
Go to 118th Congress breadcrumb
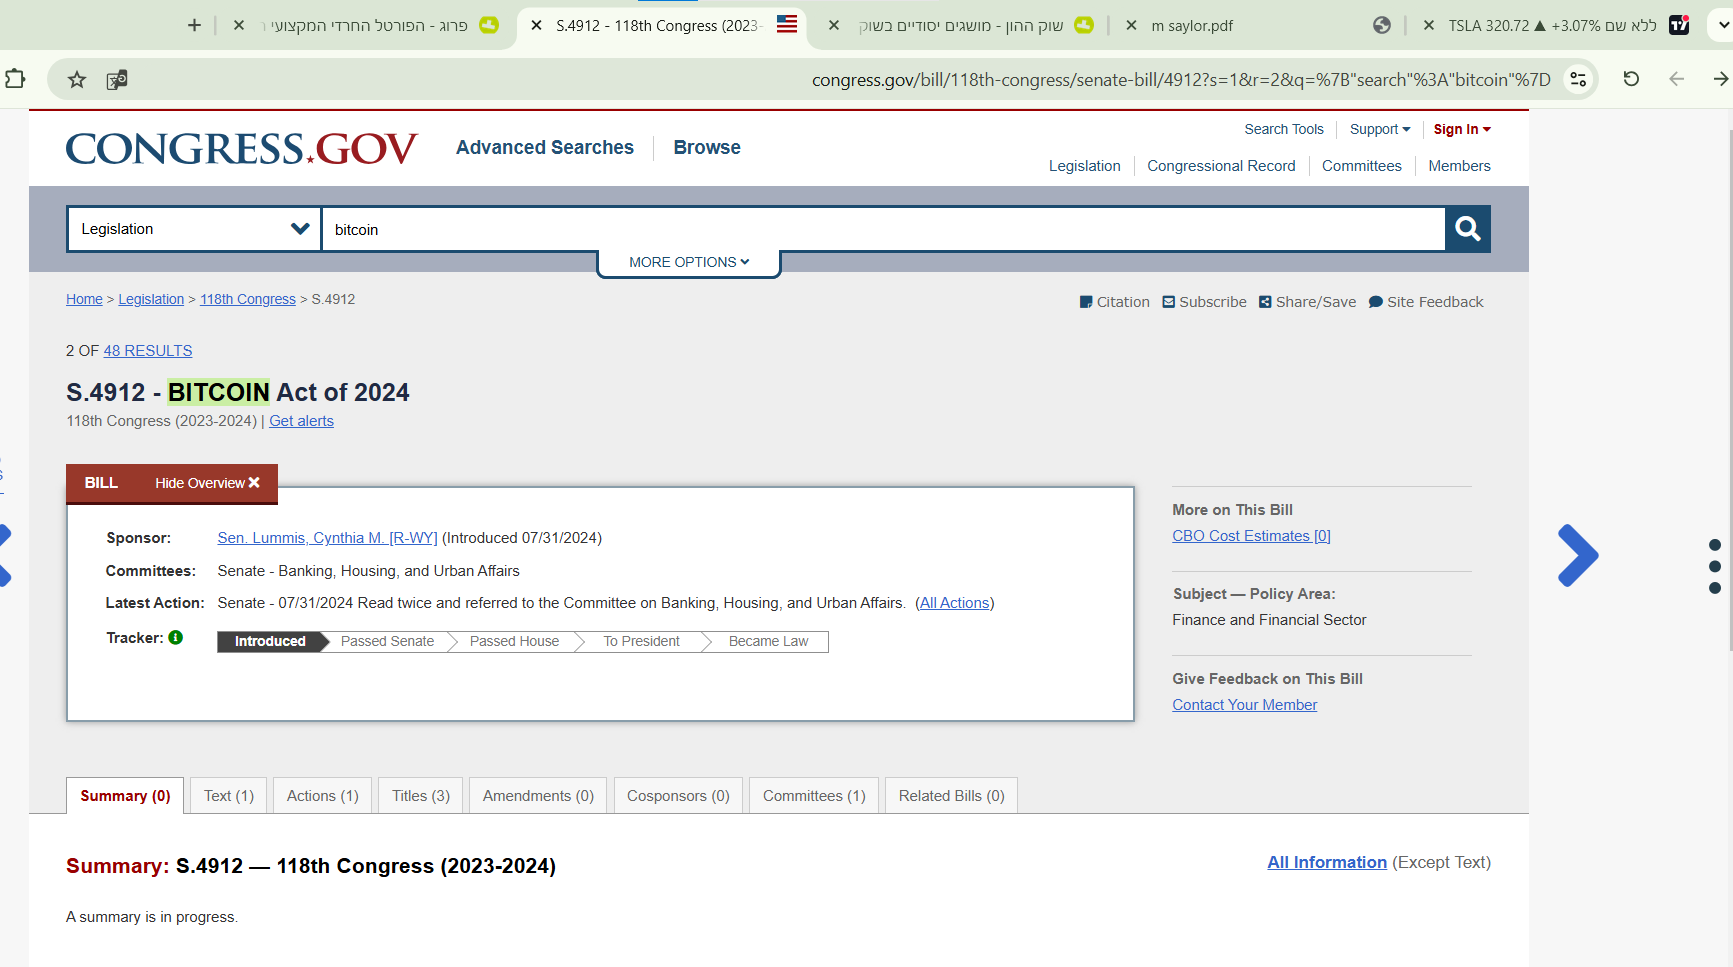click(248, 299)
